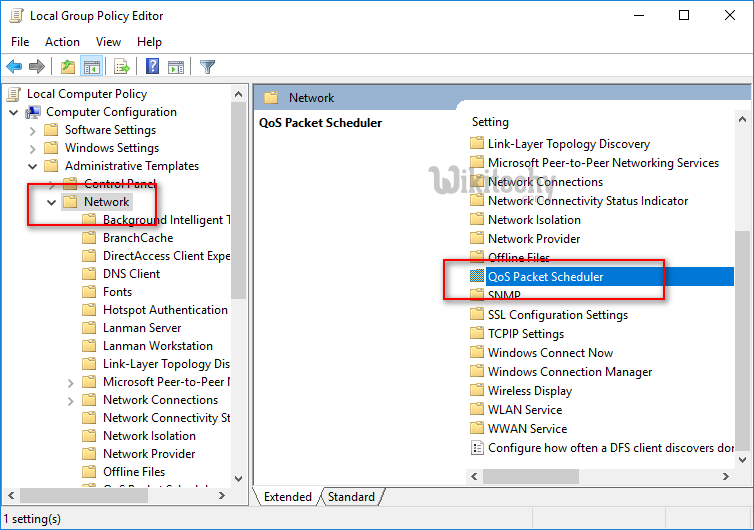Expand Network Connections in the tree
This screenshot has width=754, height=530.
tap(70, 400)
